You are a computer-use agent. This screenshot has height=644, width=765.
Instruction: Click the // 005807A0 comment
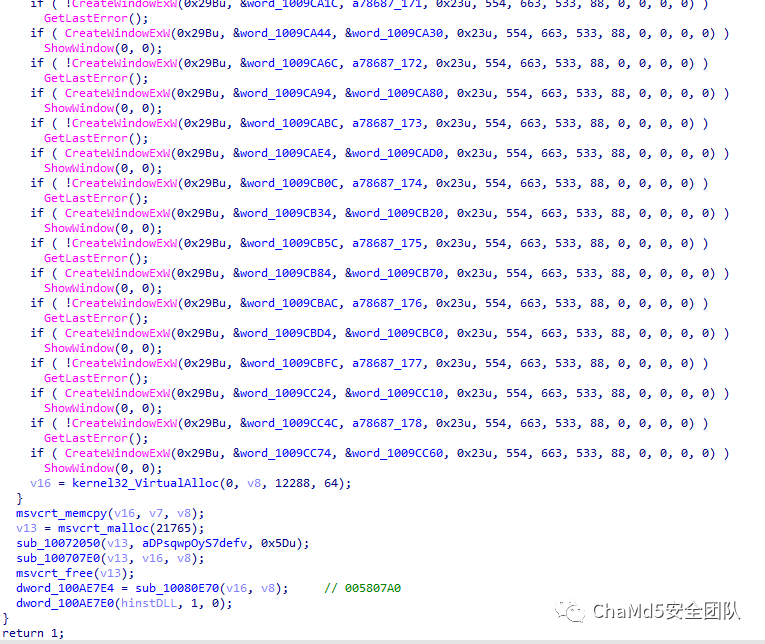(x=362, y=588)
